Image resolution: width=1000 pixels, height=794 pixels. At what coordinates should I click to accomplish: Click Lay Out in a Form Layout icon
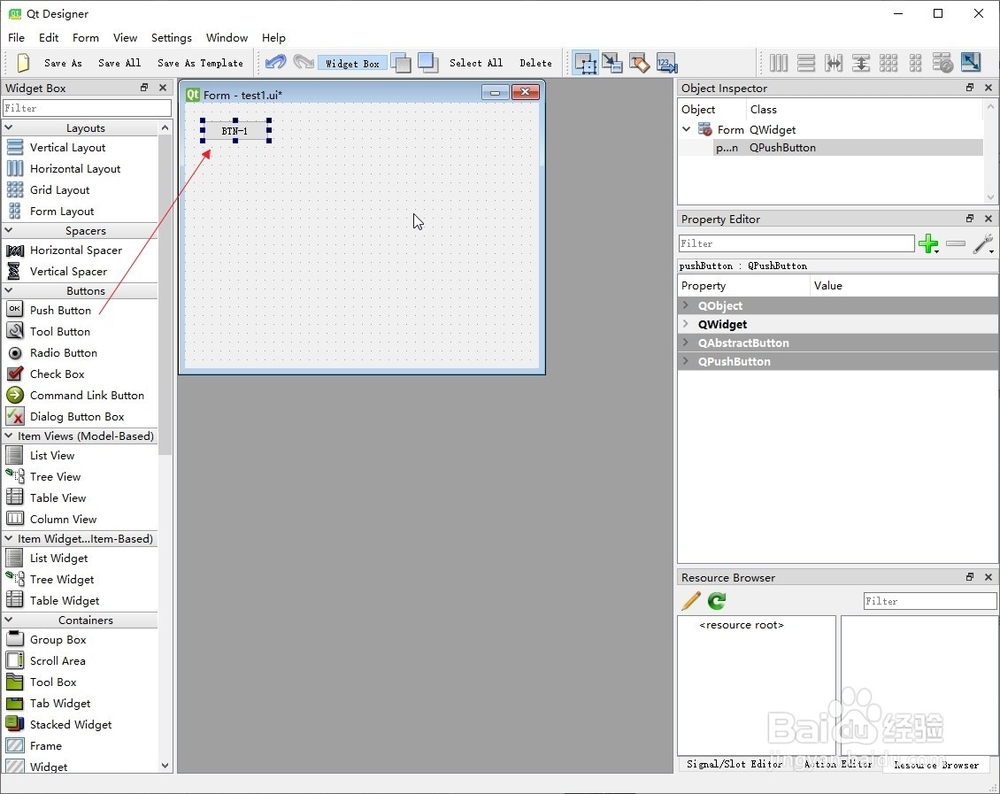(x=915, y=62)
